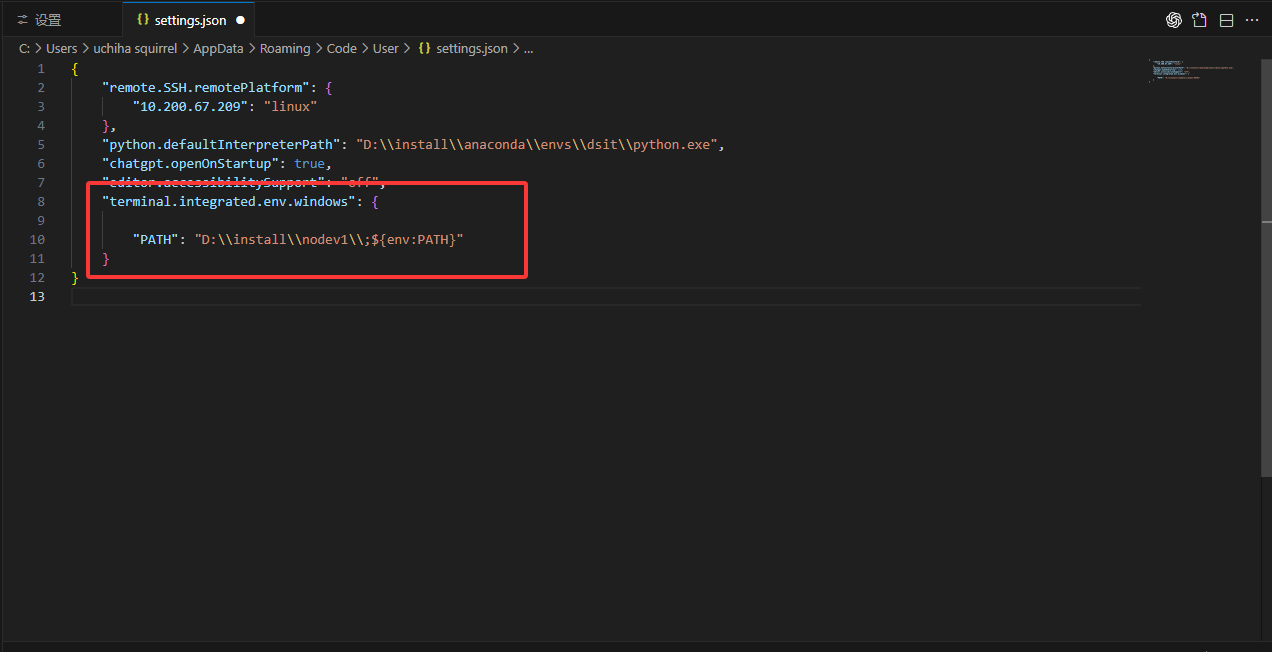Click the sliders icon on the 设置 tab
This screenshot has height=652, width=1272.
pyautogui.click(x=23, y=18)
